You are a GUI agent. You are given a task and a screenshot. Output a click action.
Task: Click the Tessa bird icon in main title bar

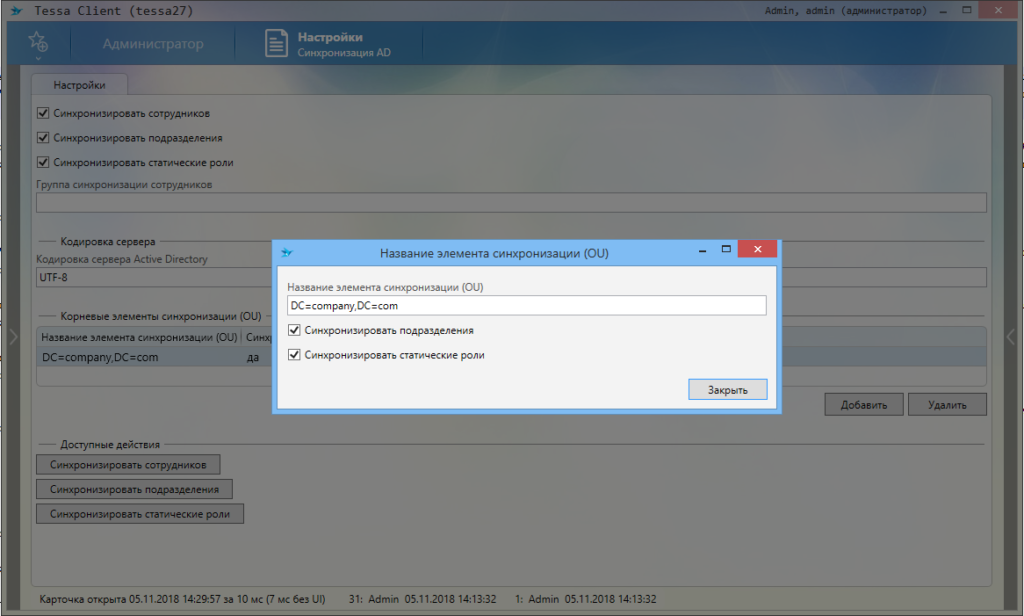click(15, 11)
